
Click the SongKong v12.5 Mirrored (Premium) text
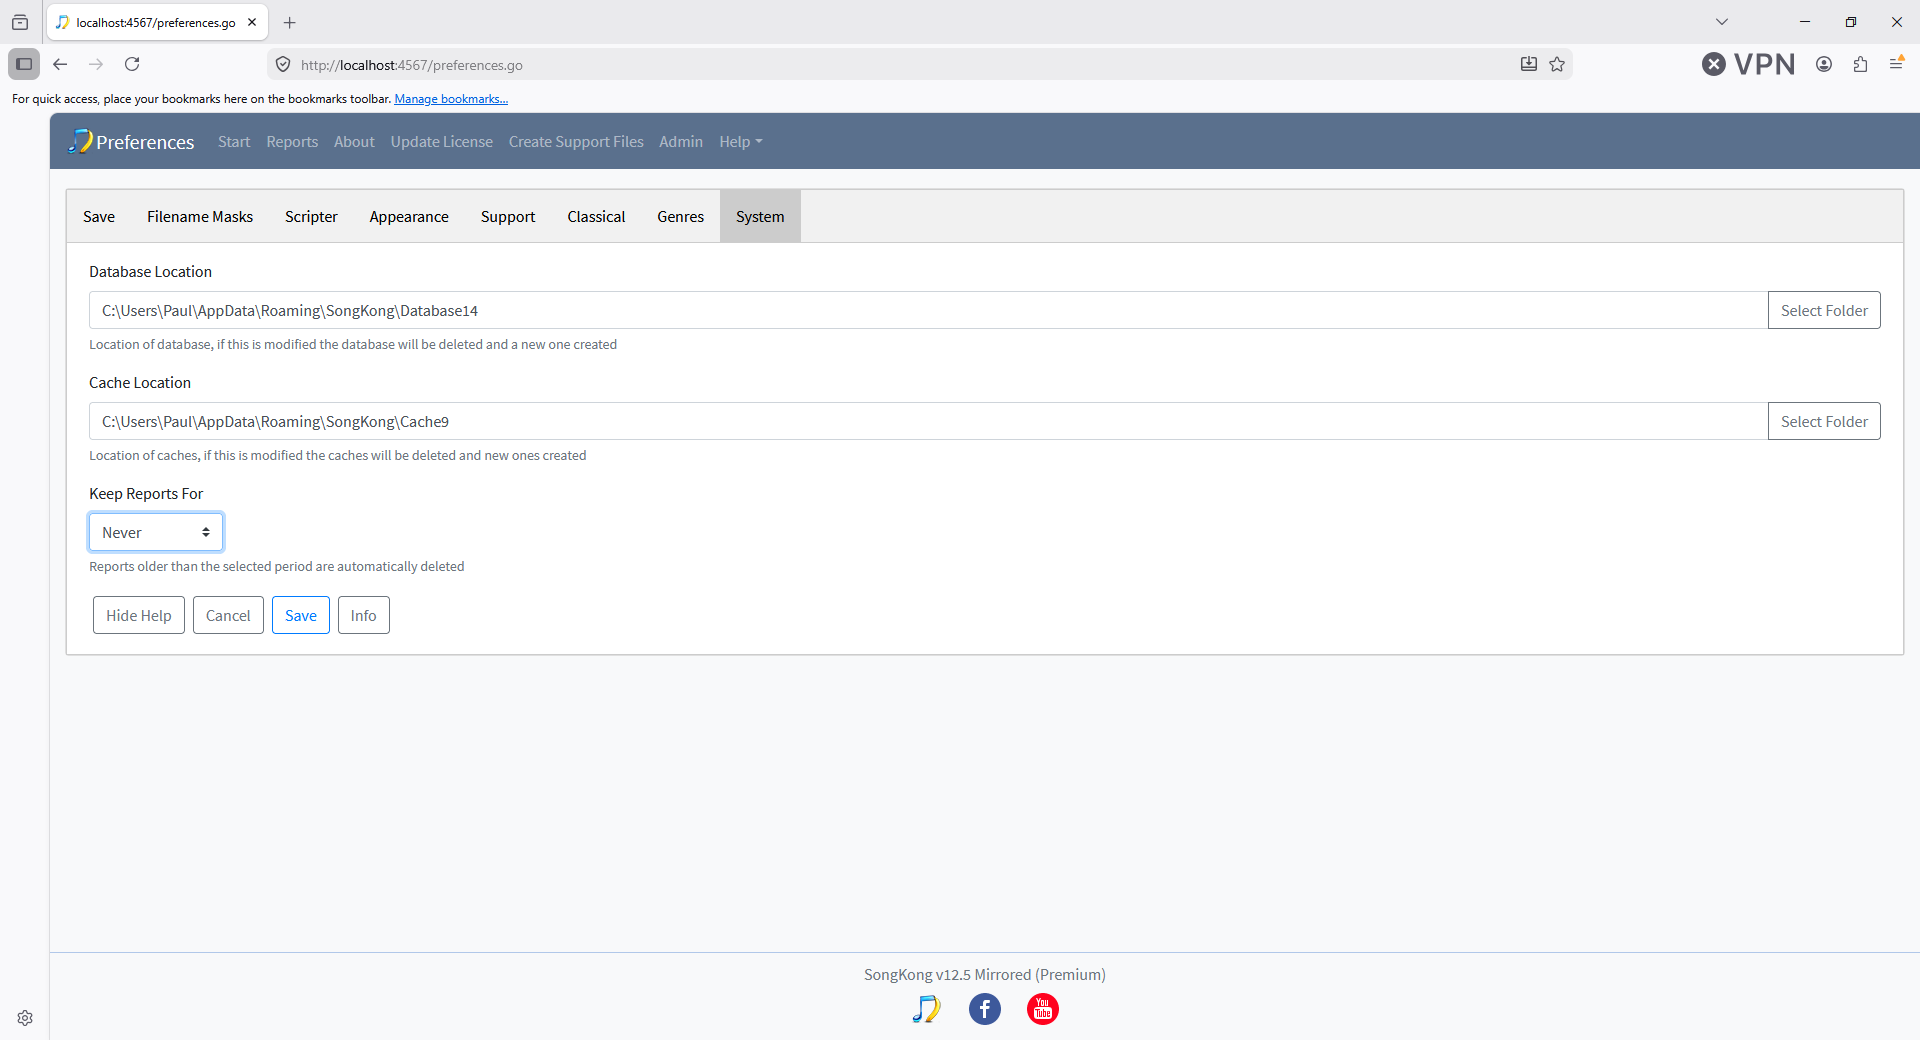pyautogui.click(x=985, y=974)
